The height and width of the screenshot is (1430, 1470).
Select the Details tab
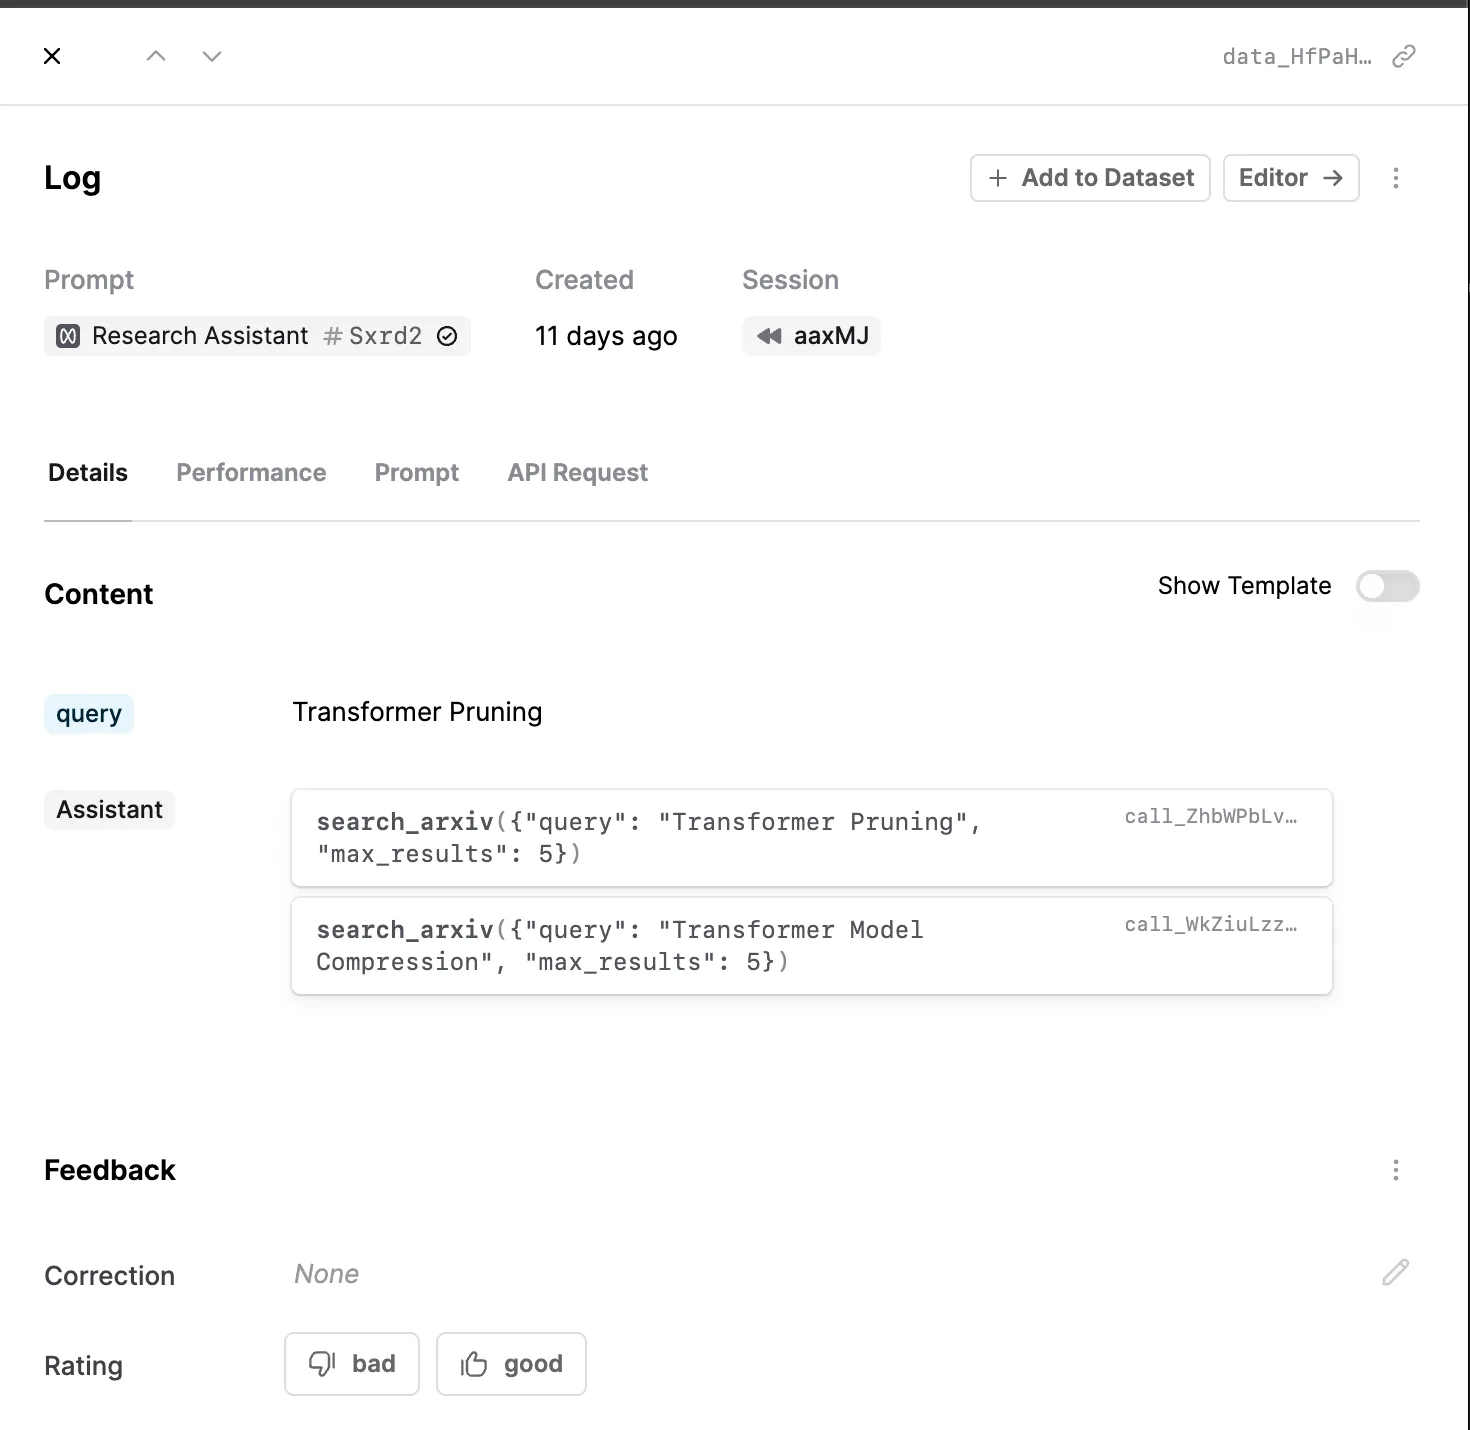point(88,473)
